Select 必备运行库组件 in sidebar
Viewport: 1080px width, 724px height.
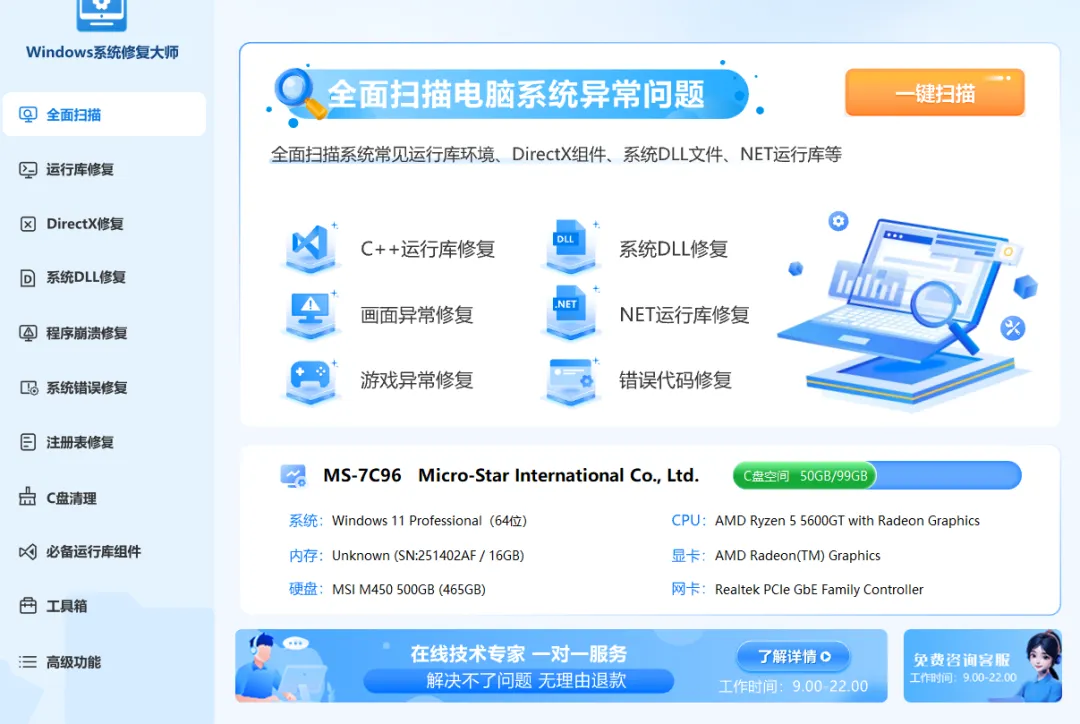[104, 552]
